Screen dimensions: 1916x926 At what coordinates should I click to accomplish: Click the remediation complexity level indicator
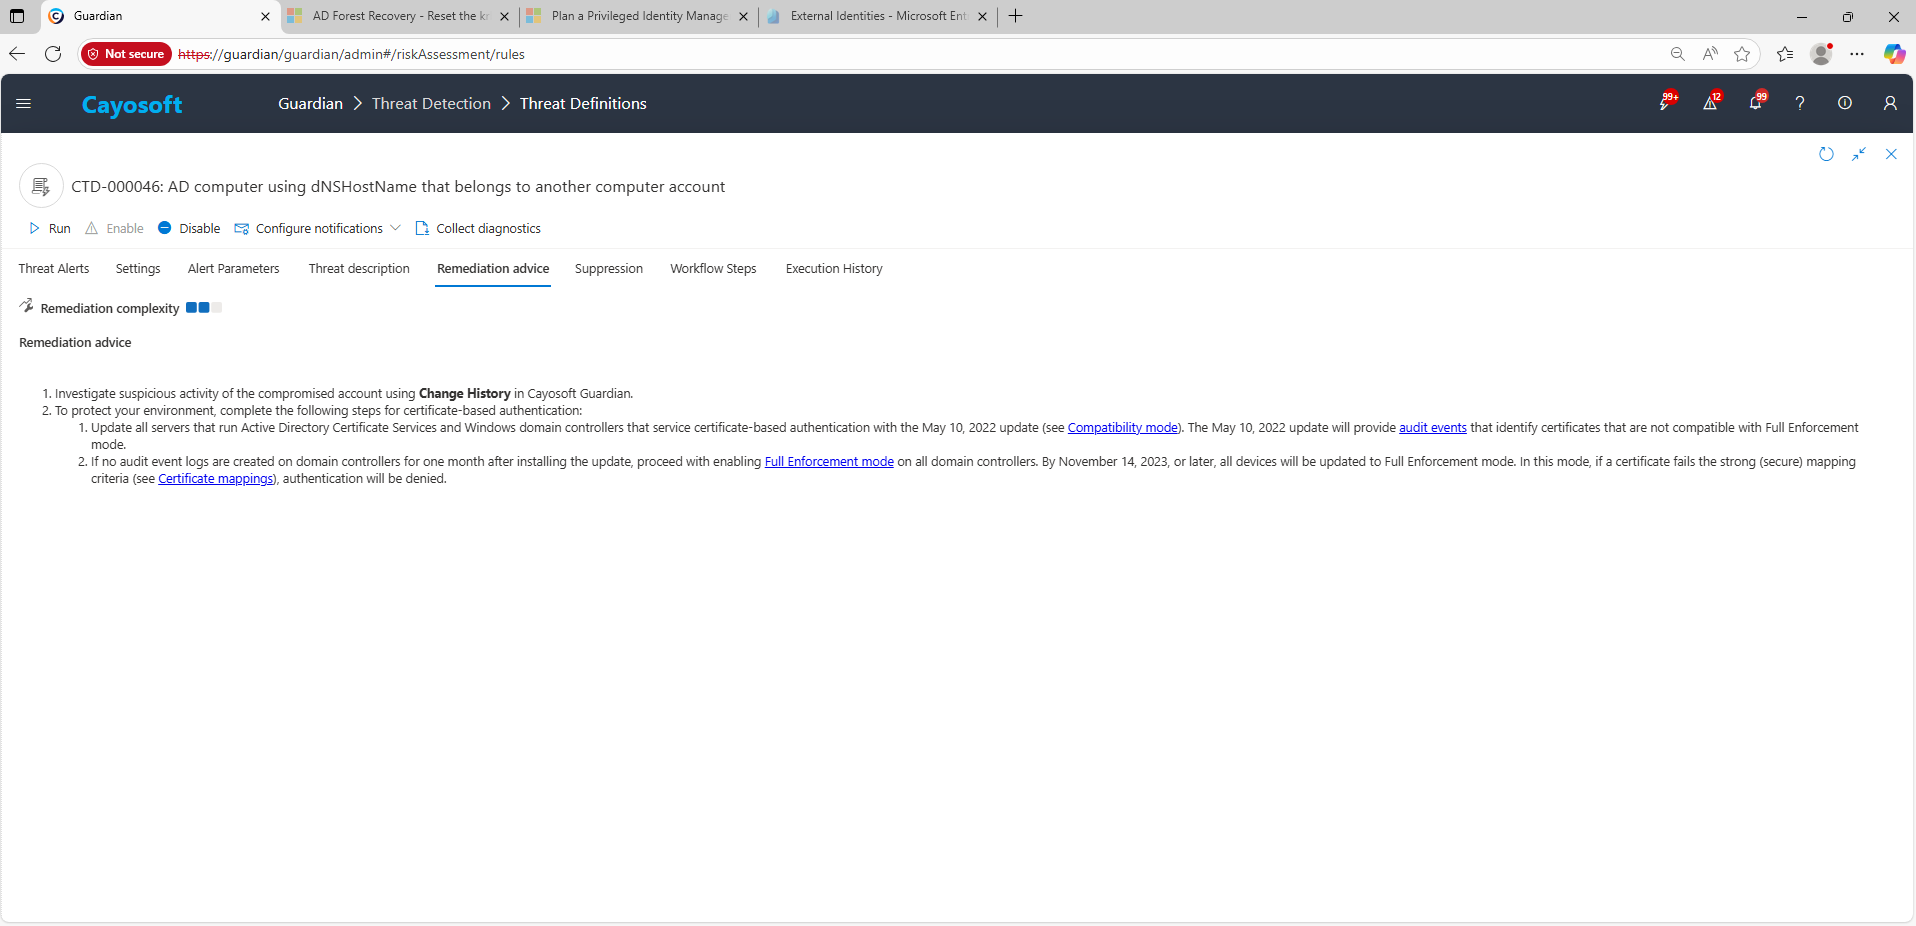pyautogui.click(x=204, y=308)
